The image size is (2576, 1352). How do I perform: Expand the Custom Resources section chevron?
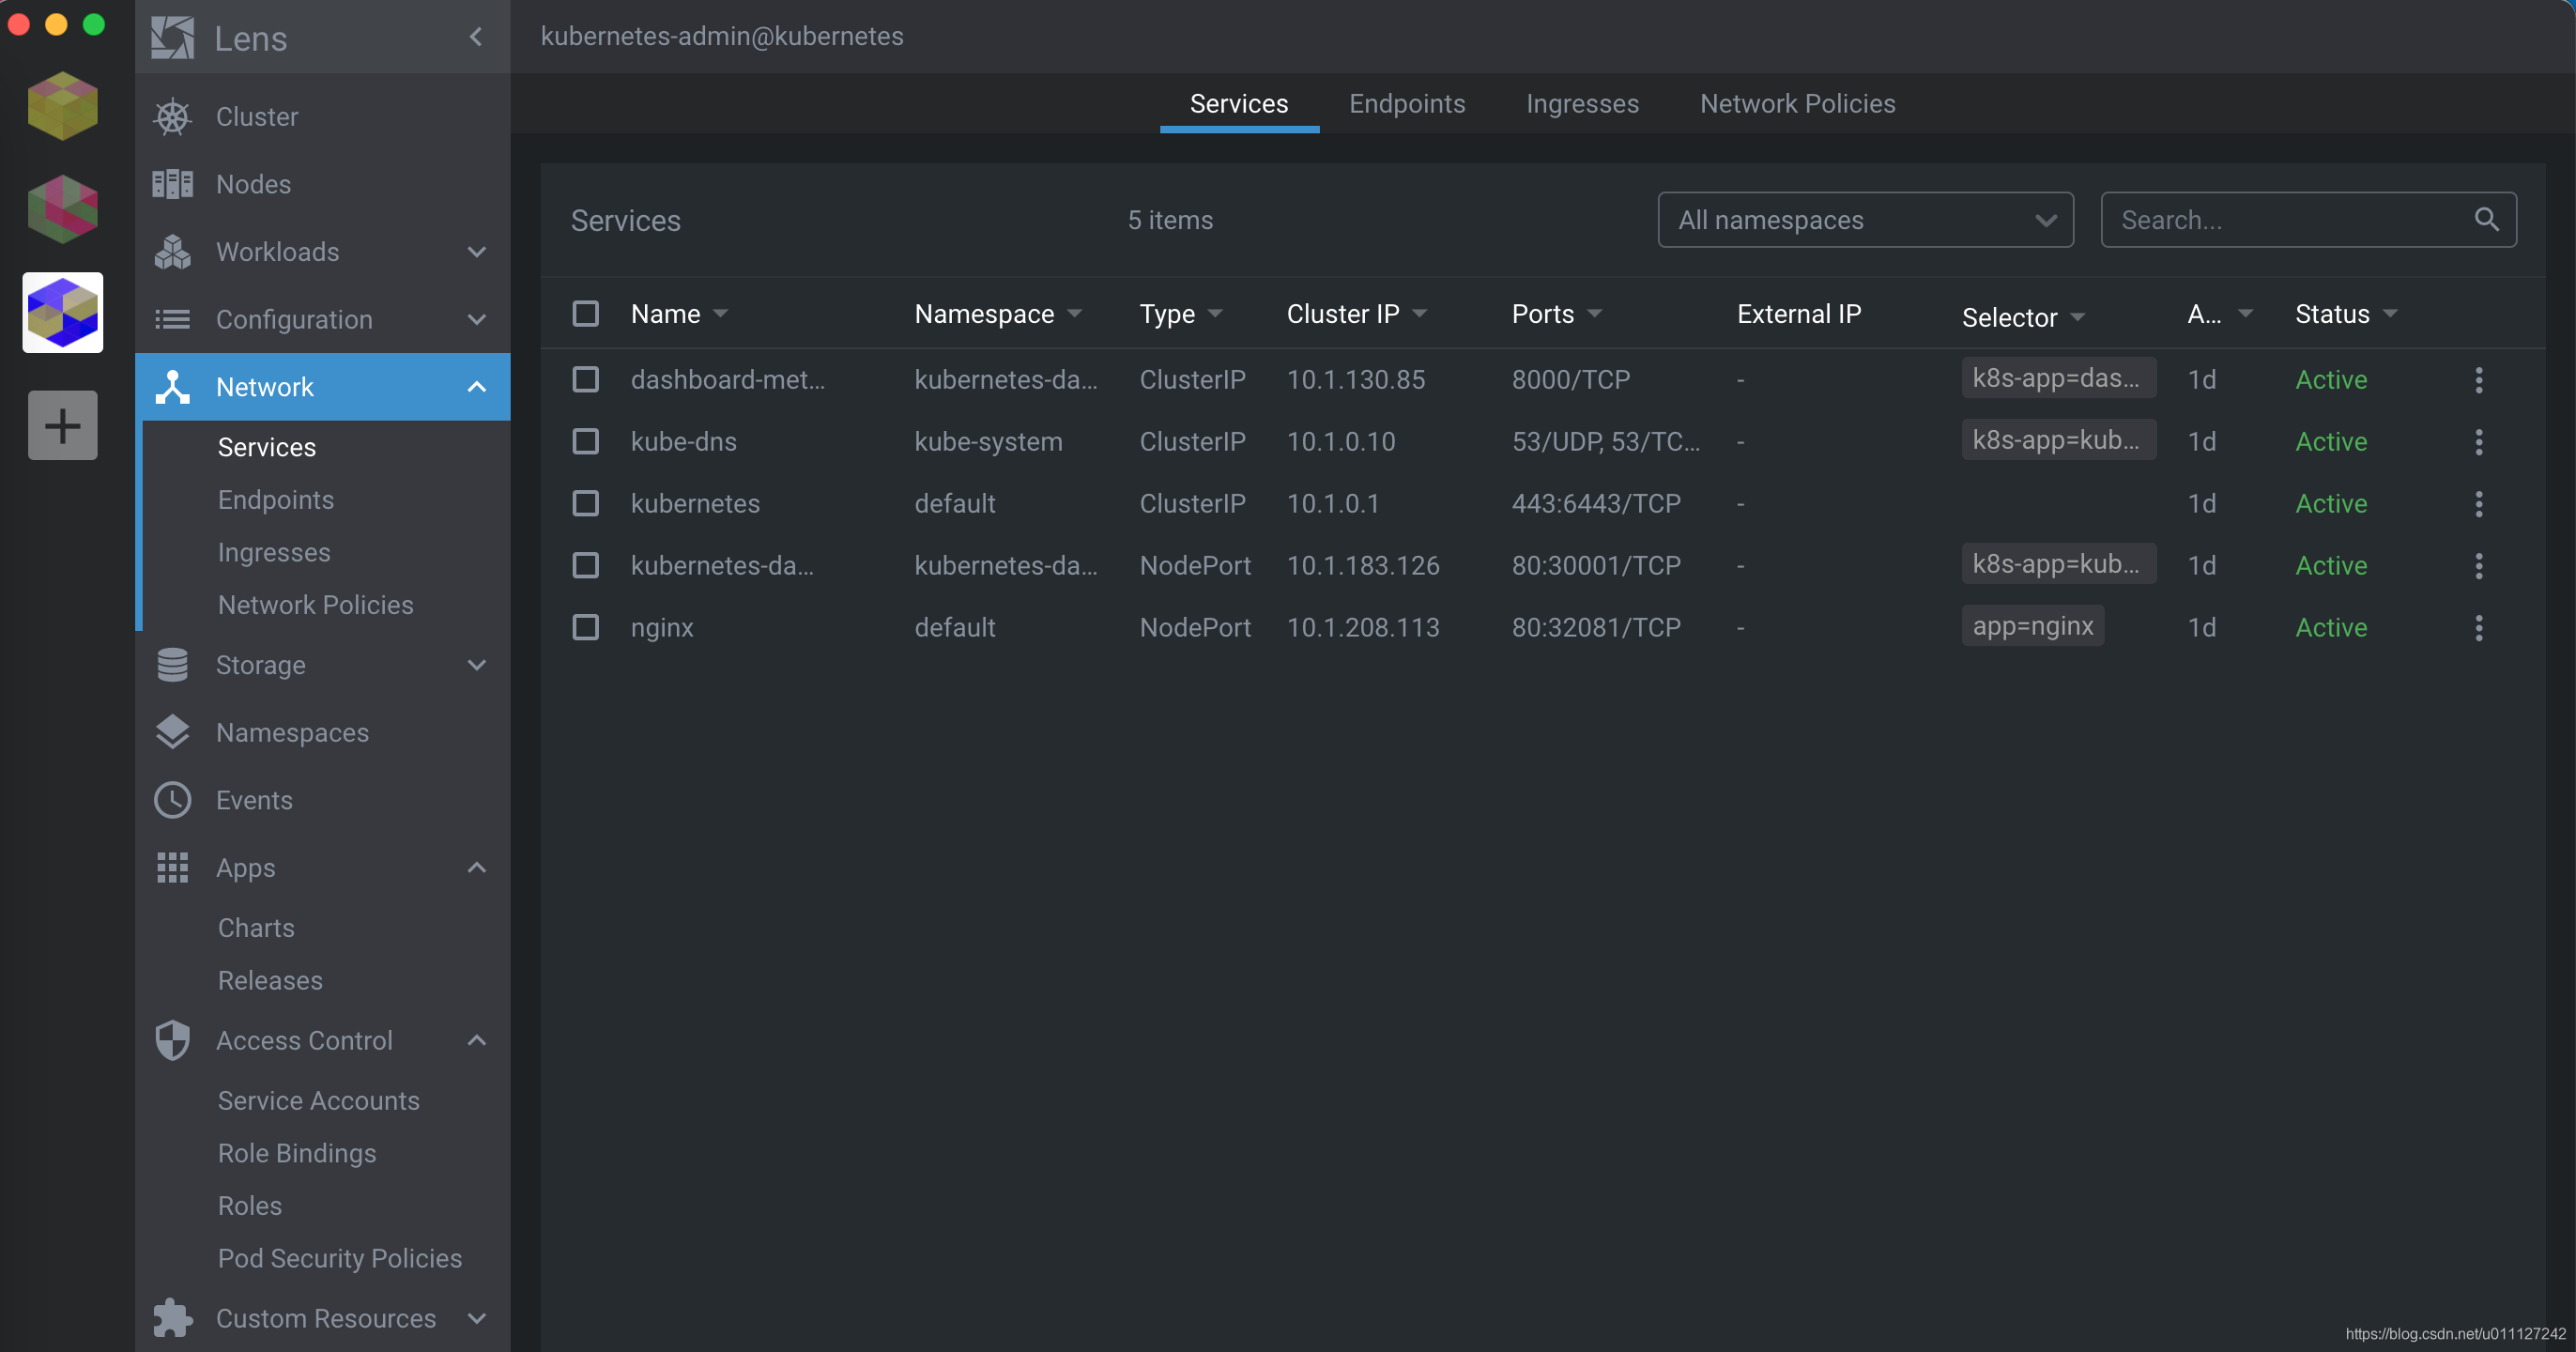tap(477, 1318)
